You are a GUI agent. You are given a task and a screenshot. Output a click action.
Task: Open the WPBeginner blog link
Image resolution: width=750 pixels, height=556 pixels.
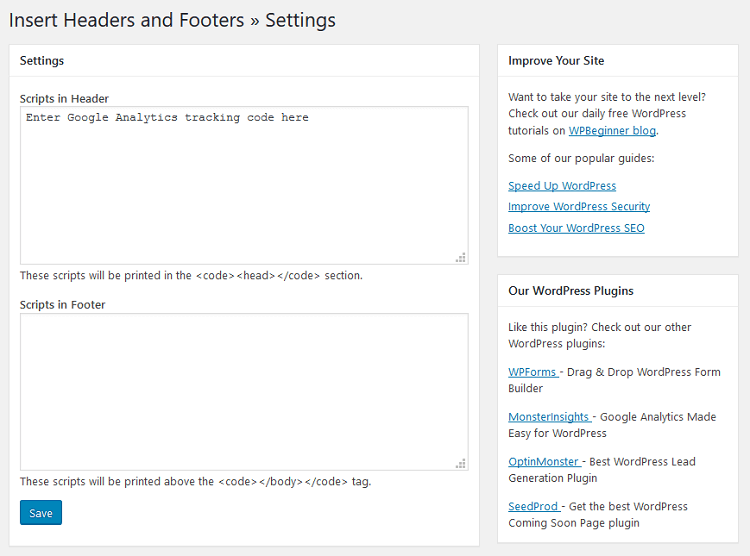pyautogui.click(x=612, y=131)
